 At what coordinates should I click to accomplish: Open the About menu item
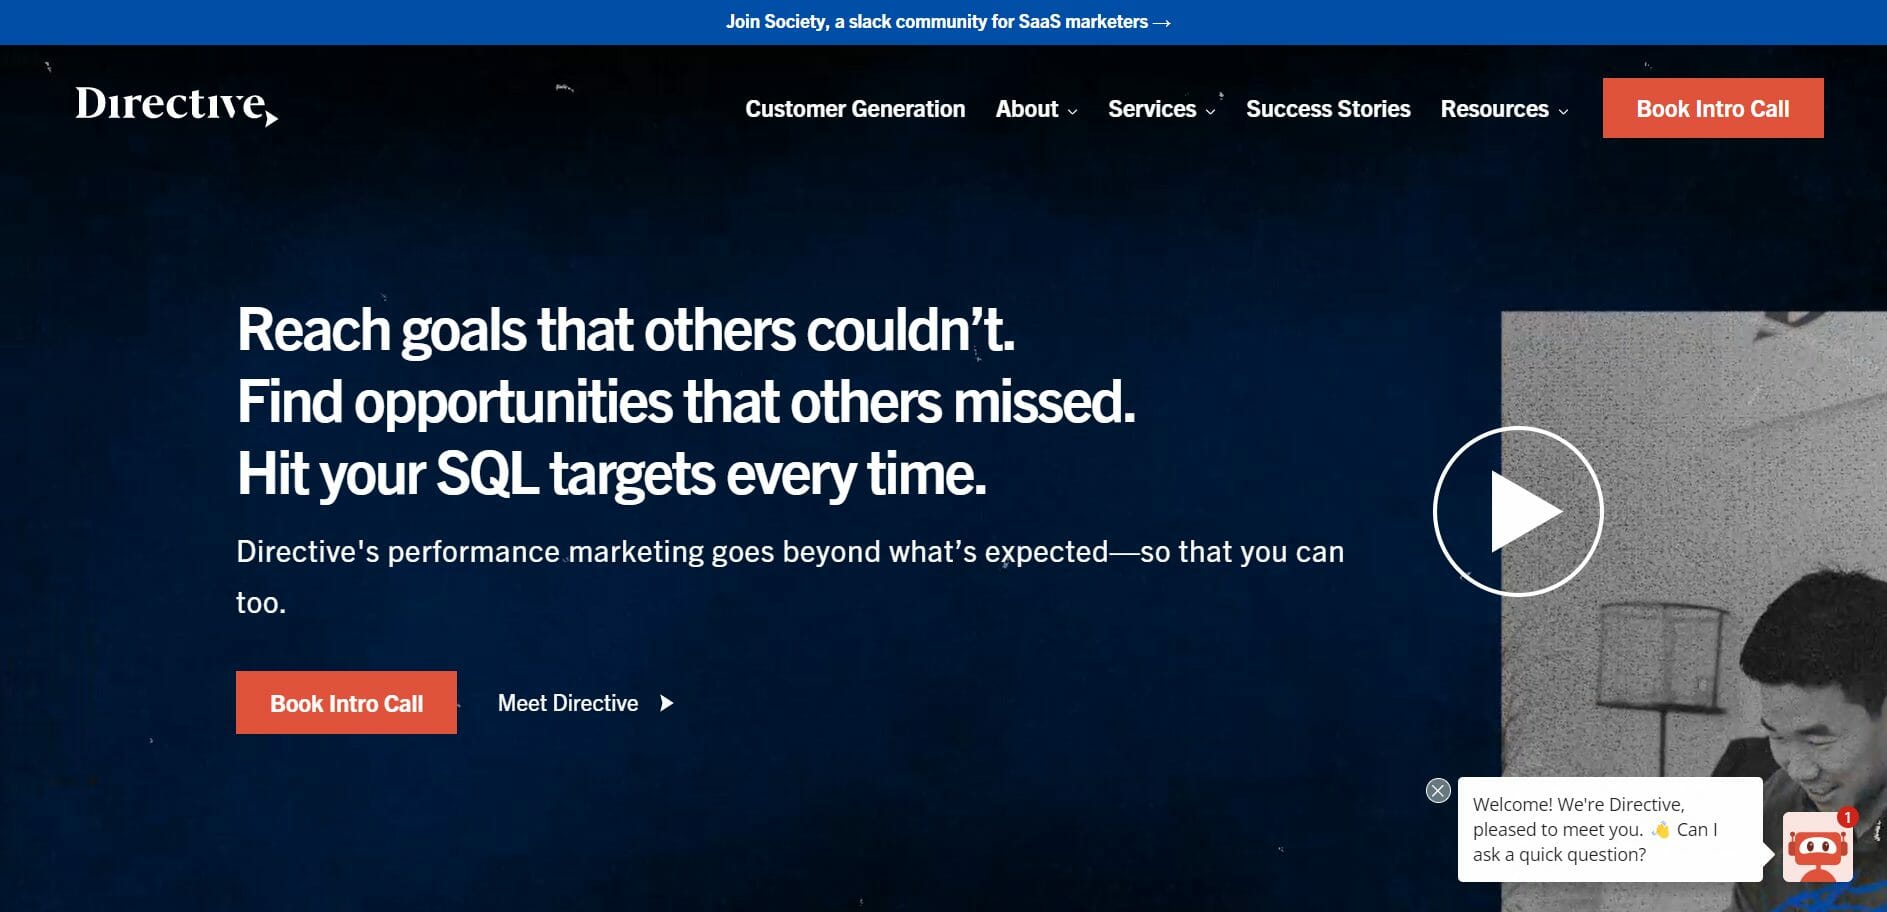point(1027,109)
